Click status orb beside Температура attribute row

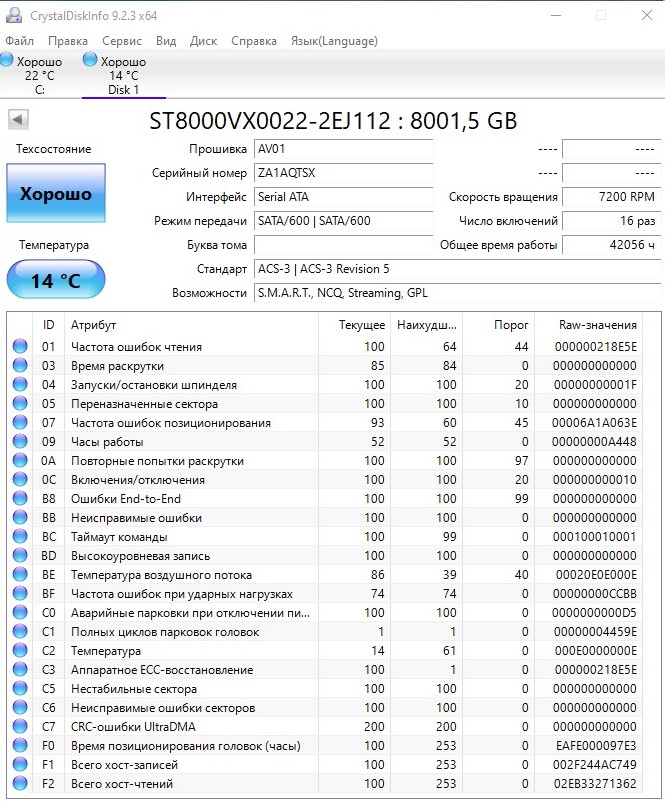[20, 651]
